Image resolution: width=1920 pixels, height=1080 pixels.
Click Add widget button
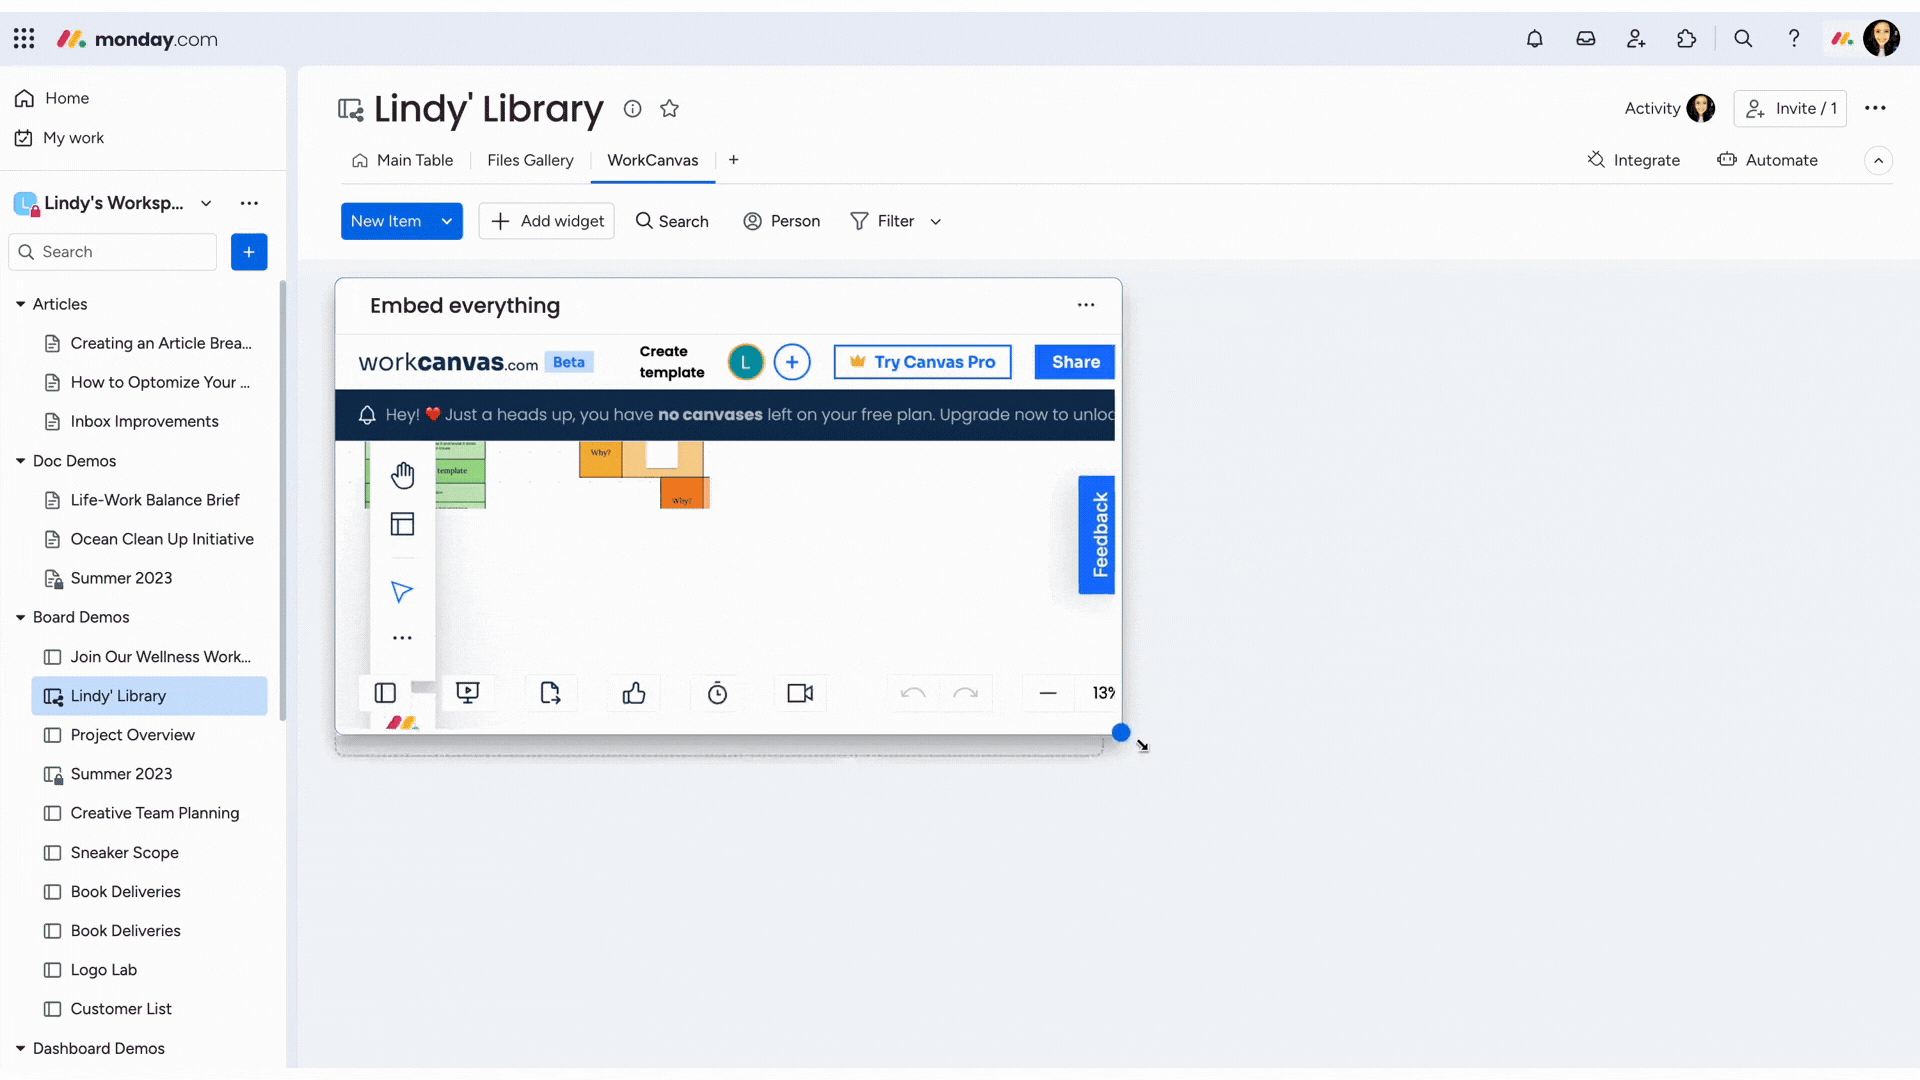click(x=547, y=221)
